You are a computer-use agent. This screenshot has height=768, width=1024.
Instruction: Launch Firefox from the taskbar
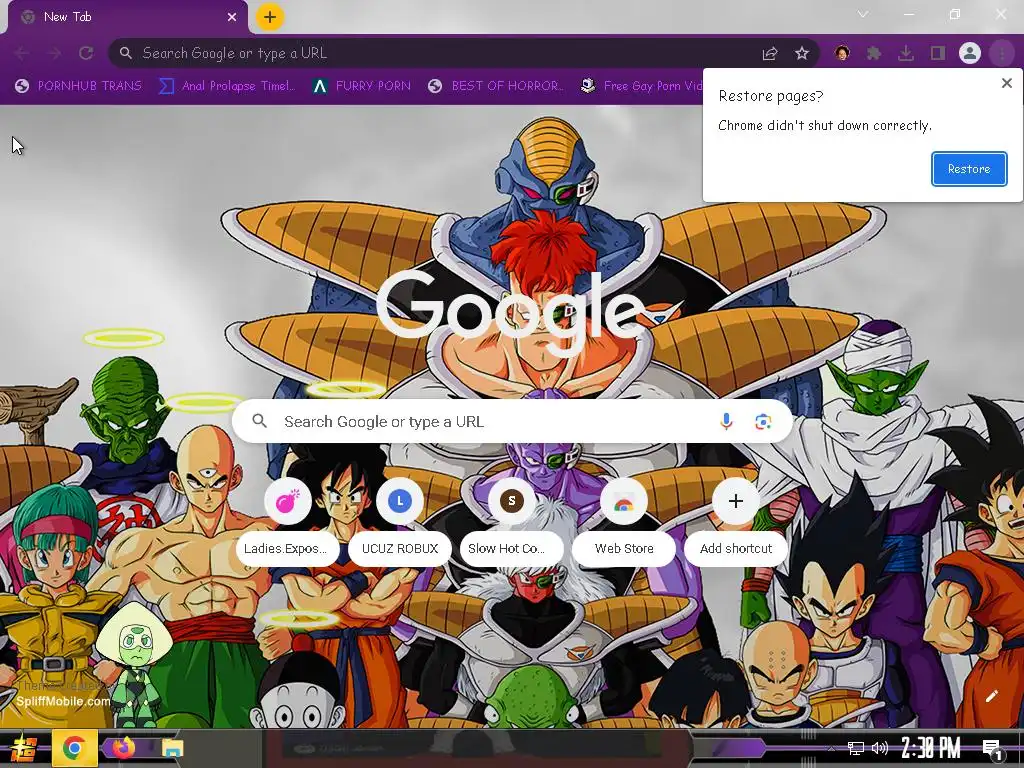(x=124, y=748)
